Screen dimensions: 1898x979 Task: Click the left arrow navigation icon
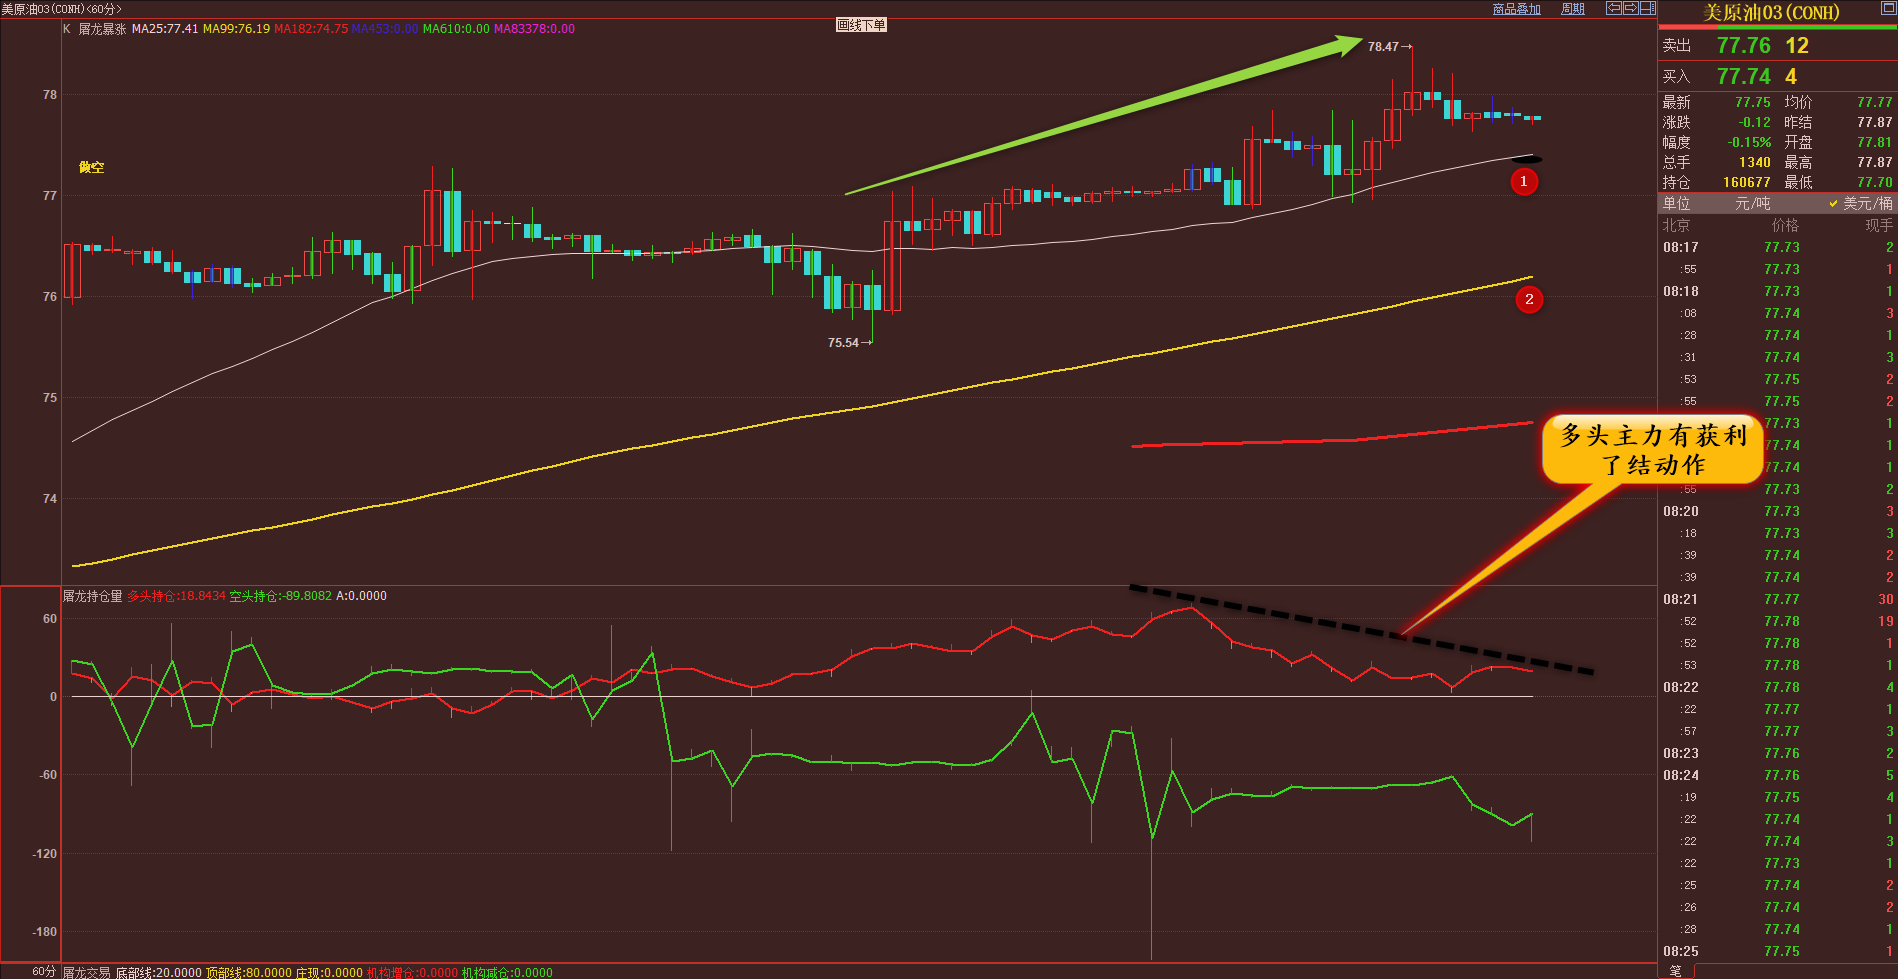1614,8
